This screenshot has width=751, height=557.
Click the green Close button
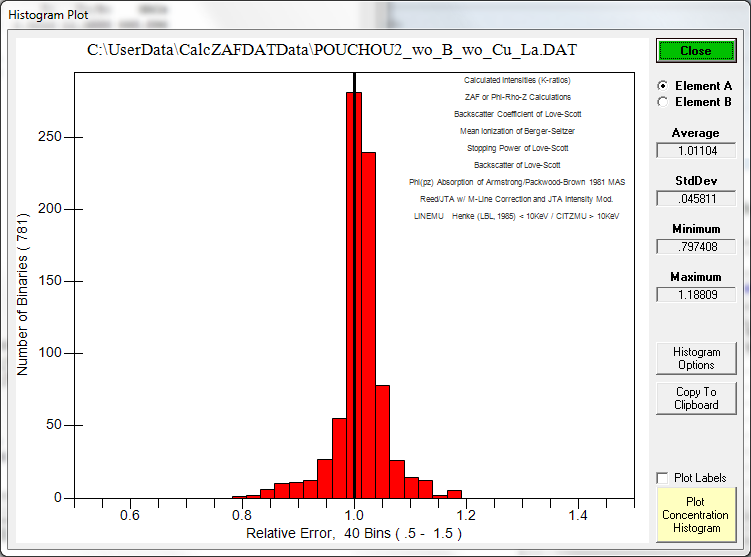click(696, 51)
